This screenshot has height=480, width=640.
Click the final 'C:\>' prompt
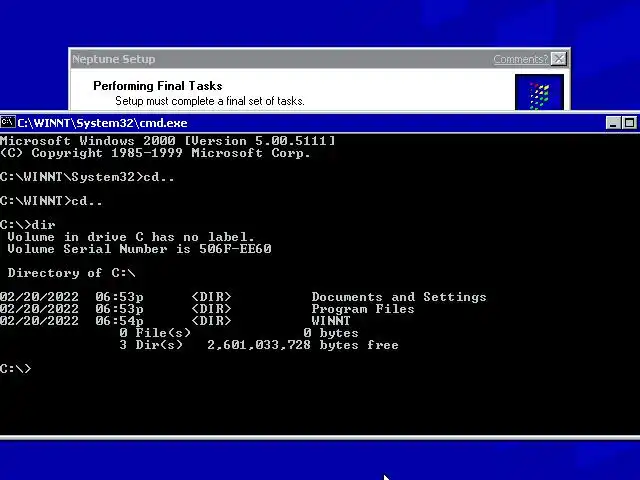(x=16, y=369)
